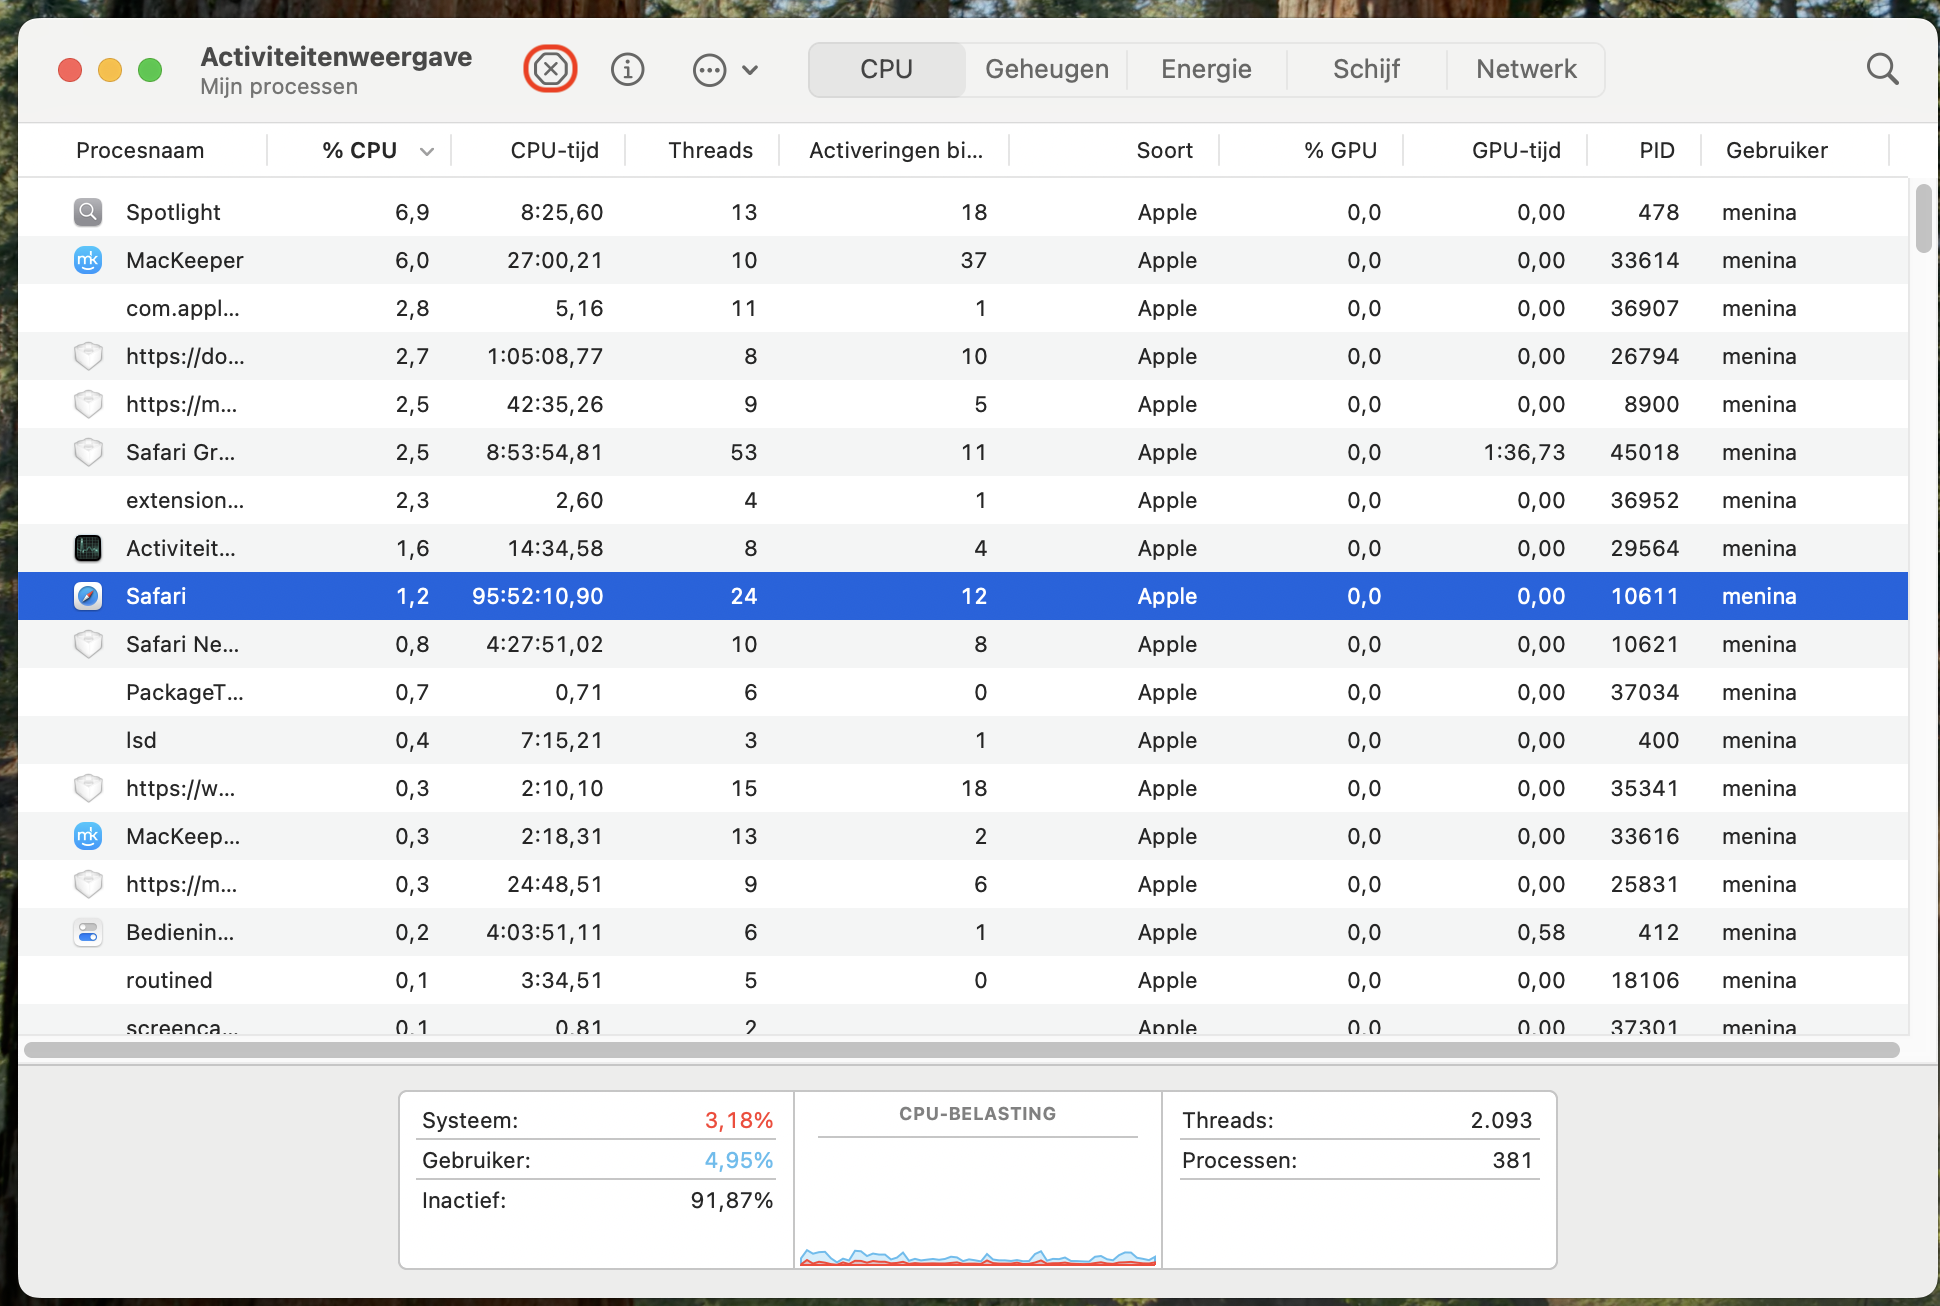Screen dimensions: 1940x1306
Task: Sort by the Threads column header
Action: click(x=710, y=150)
